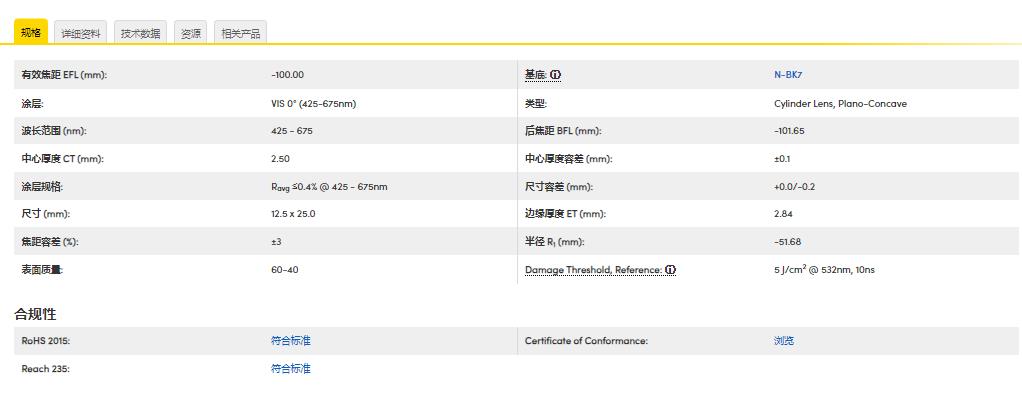Viewport: 1022px width, 411px height.
Task: Click the info icon beside Damage Threshold
Action: pos(671,270)
